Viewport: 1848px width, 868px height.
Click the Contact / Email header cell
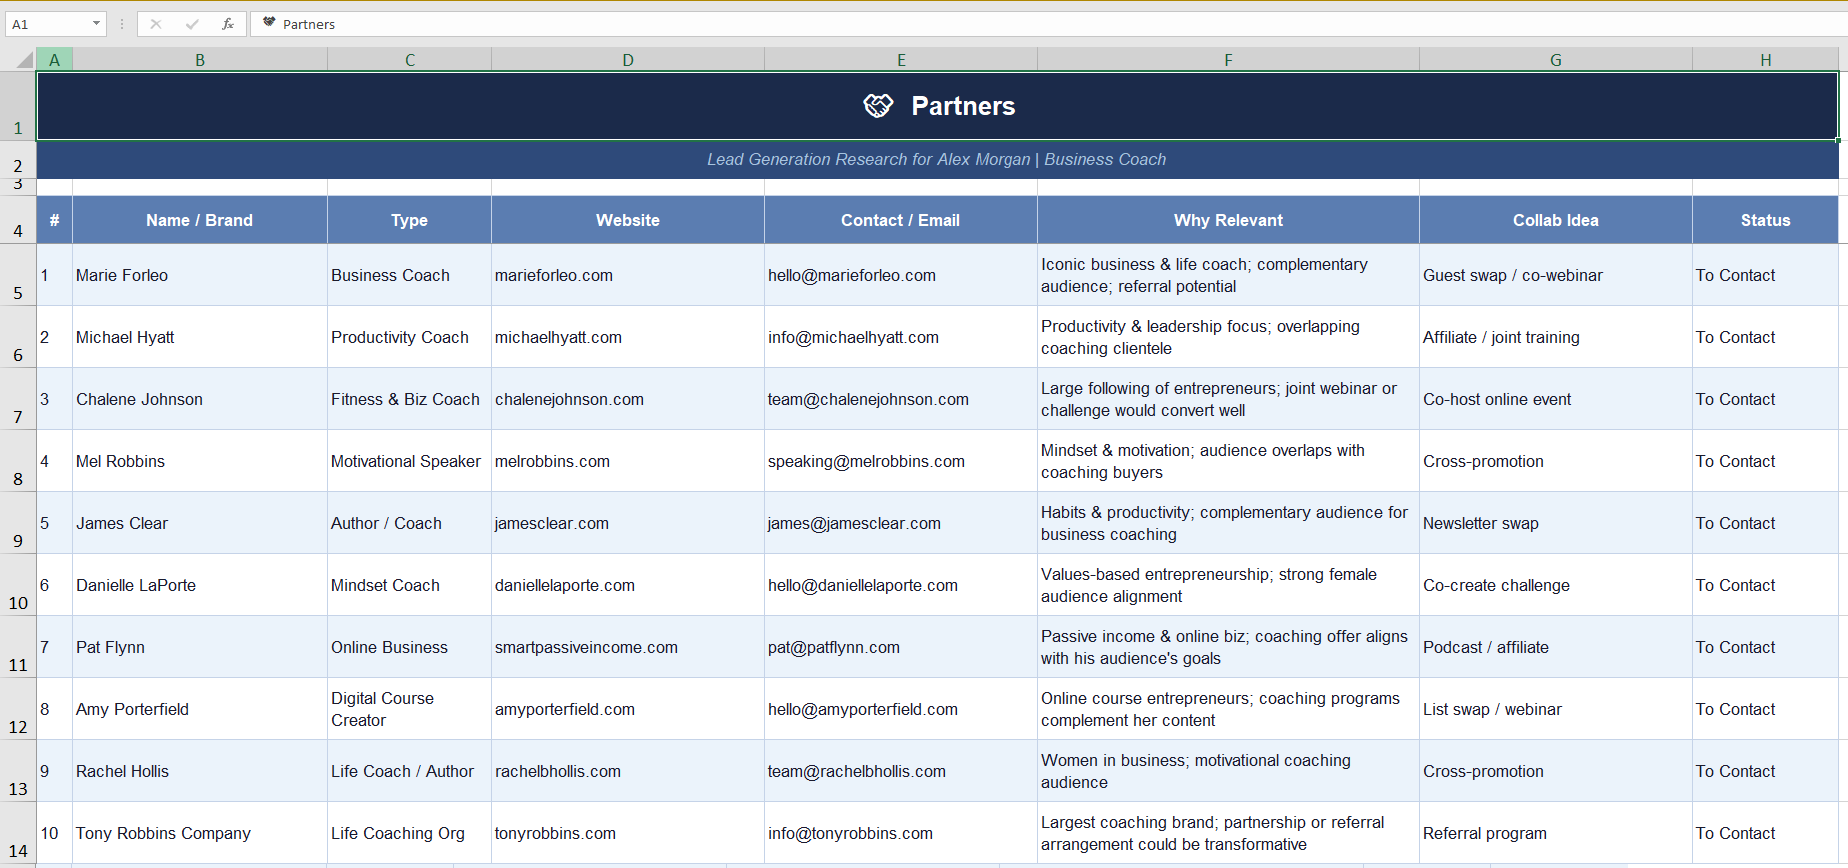click(901, 220)
